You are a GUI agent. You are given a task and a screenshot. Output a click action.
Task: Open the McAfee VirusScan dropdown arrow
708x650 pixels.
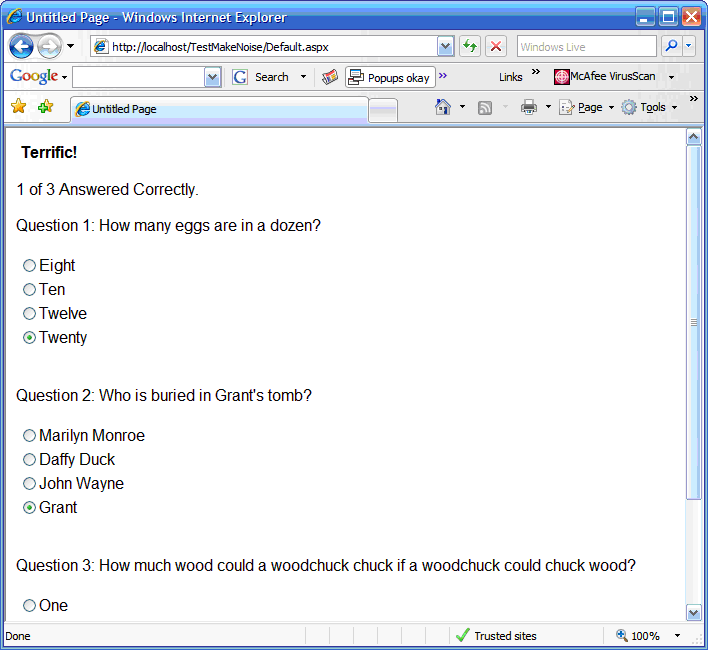click(x=671, y=78)
